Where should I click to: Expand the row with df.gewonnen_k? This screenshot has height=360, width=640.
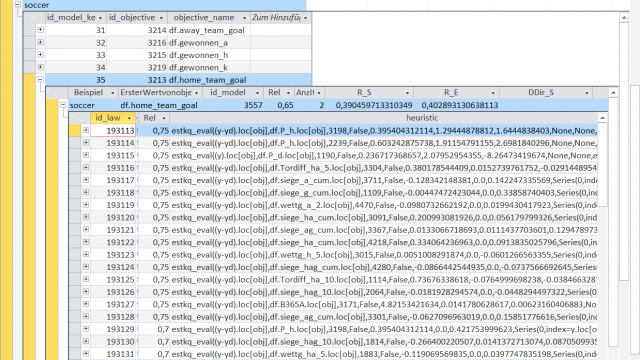pyautogui.click(x=40, y=67)
